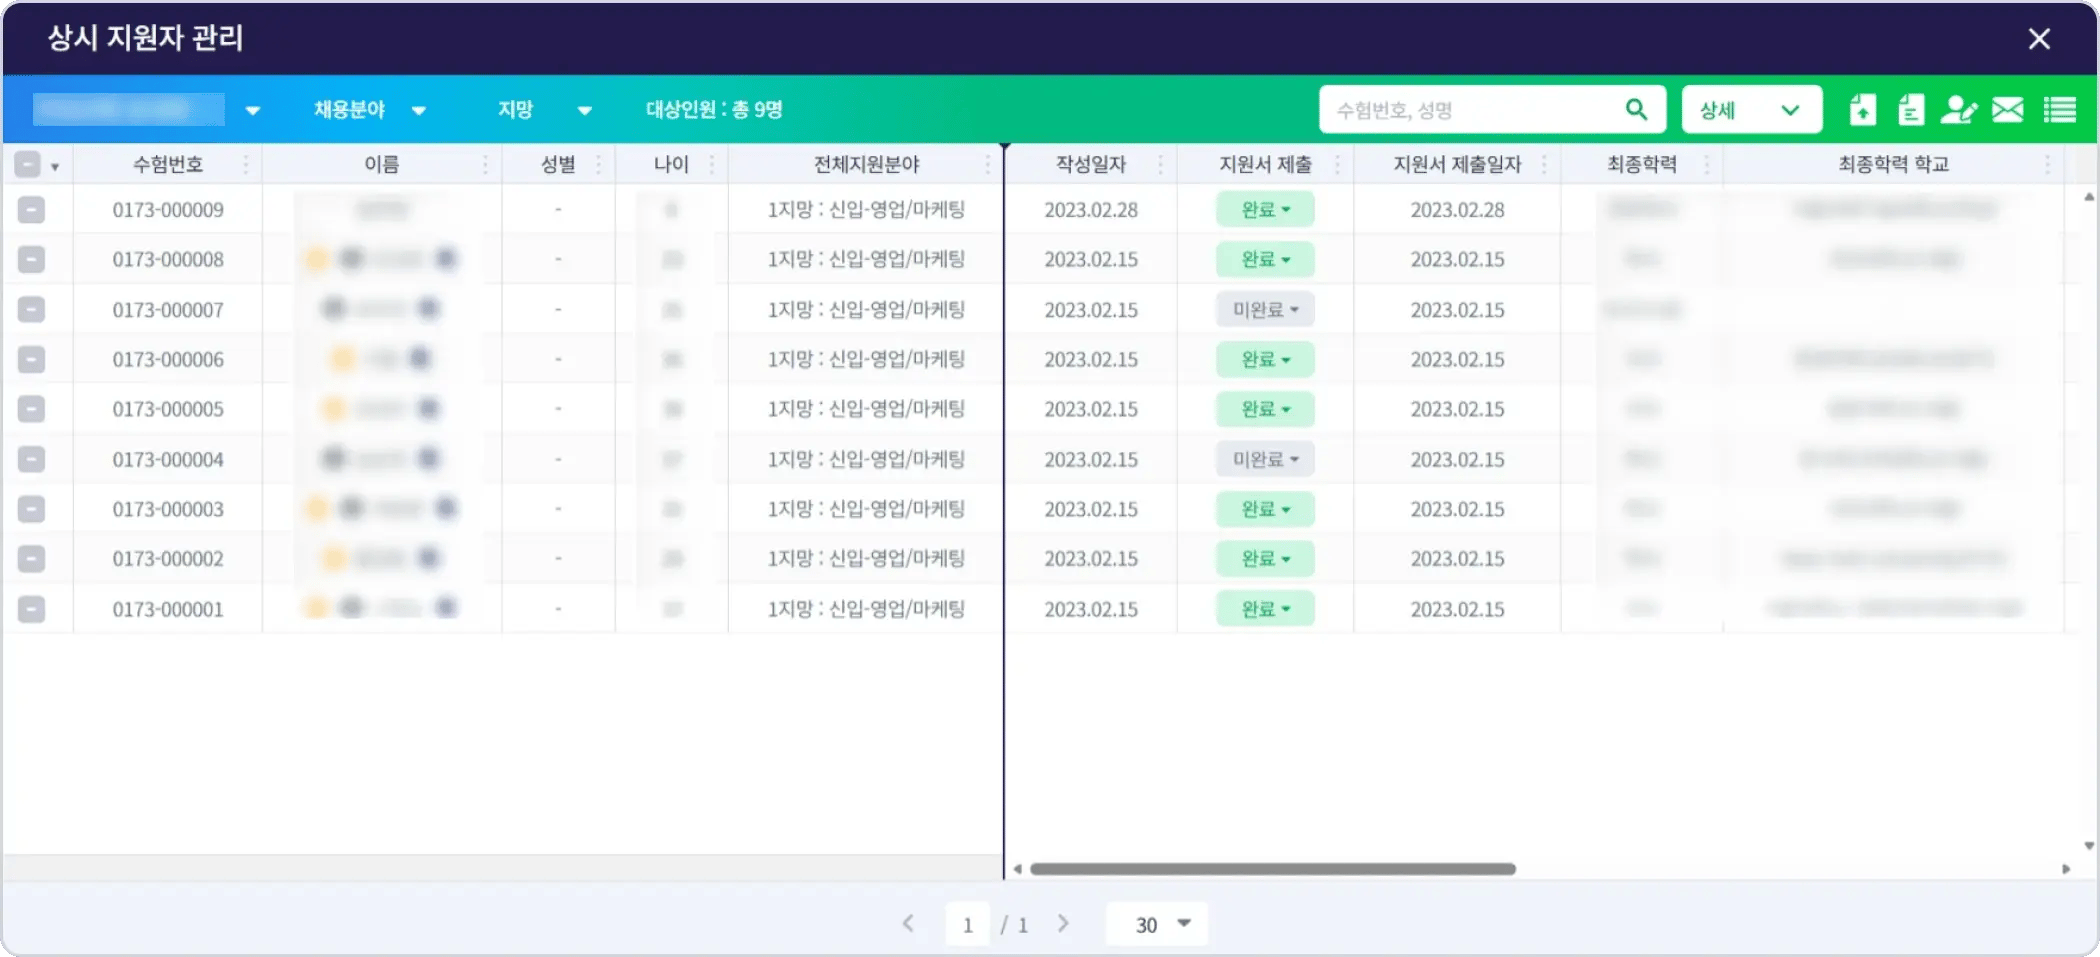This screenshot has height=957, width=2100.
Task: Open the 채용분야 filter dropdown
Action: tap(370, 109)
